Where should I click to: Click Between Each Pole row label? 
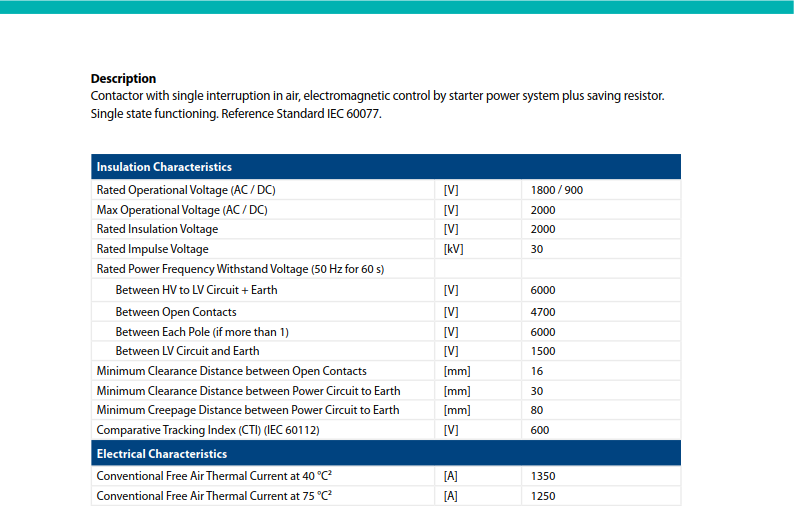[202, 332]
